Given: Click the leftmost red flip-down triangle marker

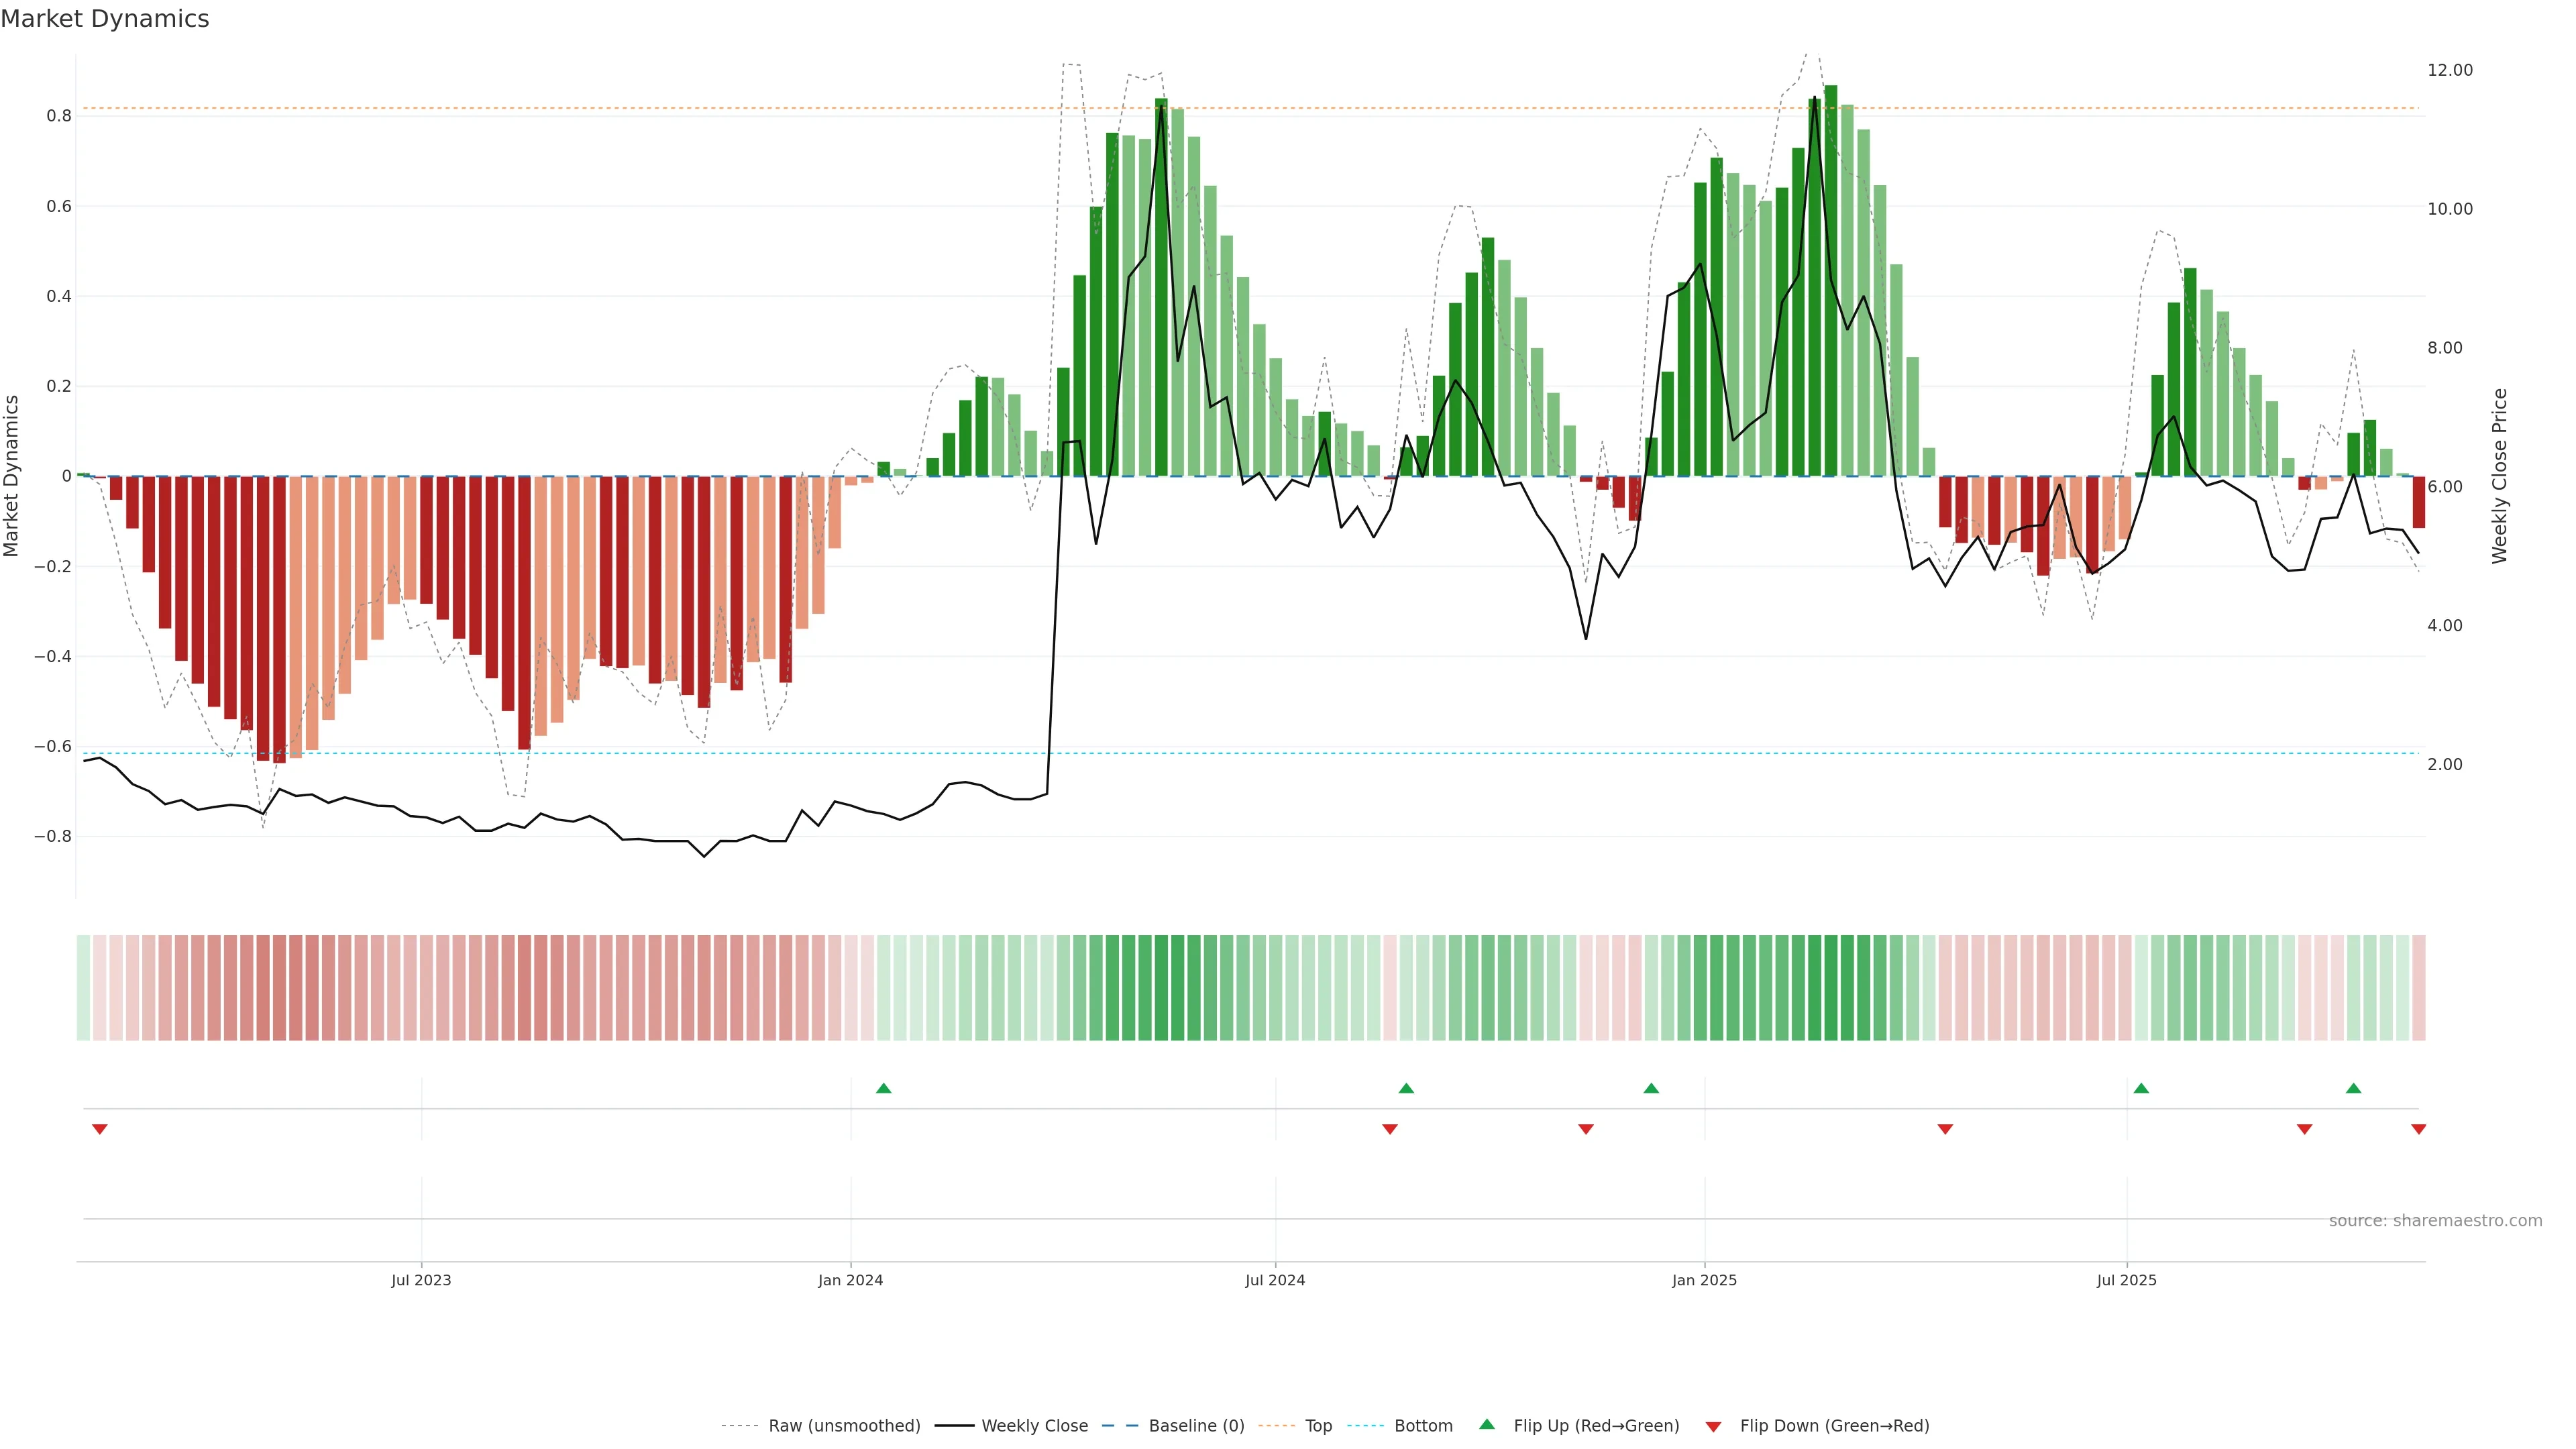Looking at the screenshot, I should 99,1129.
